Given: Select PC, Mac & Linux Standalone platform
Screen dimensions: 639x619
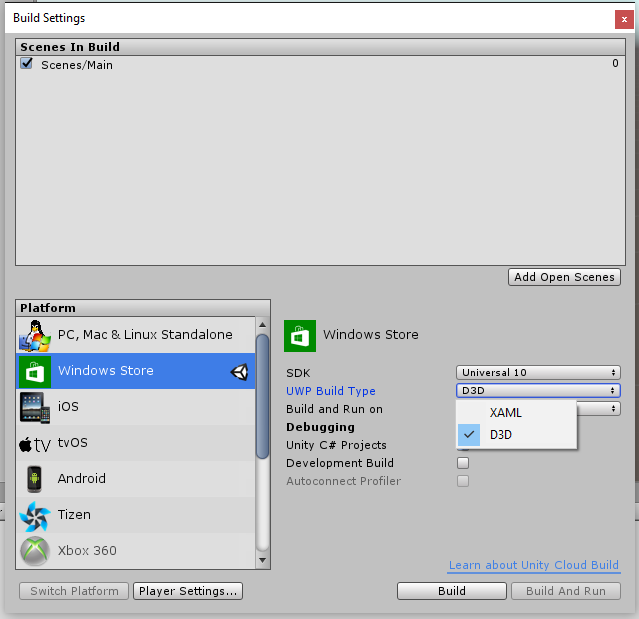Looking at the screenshot, I should tap(136, 335).
